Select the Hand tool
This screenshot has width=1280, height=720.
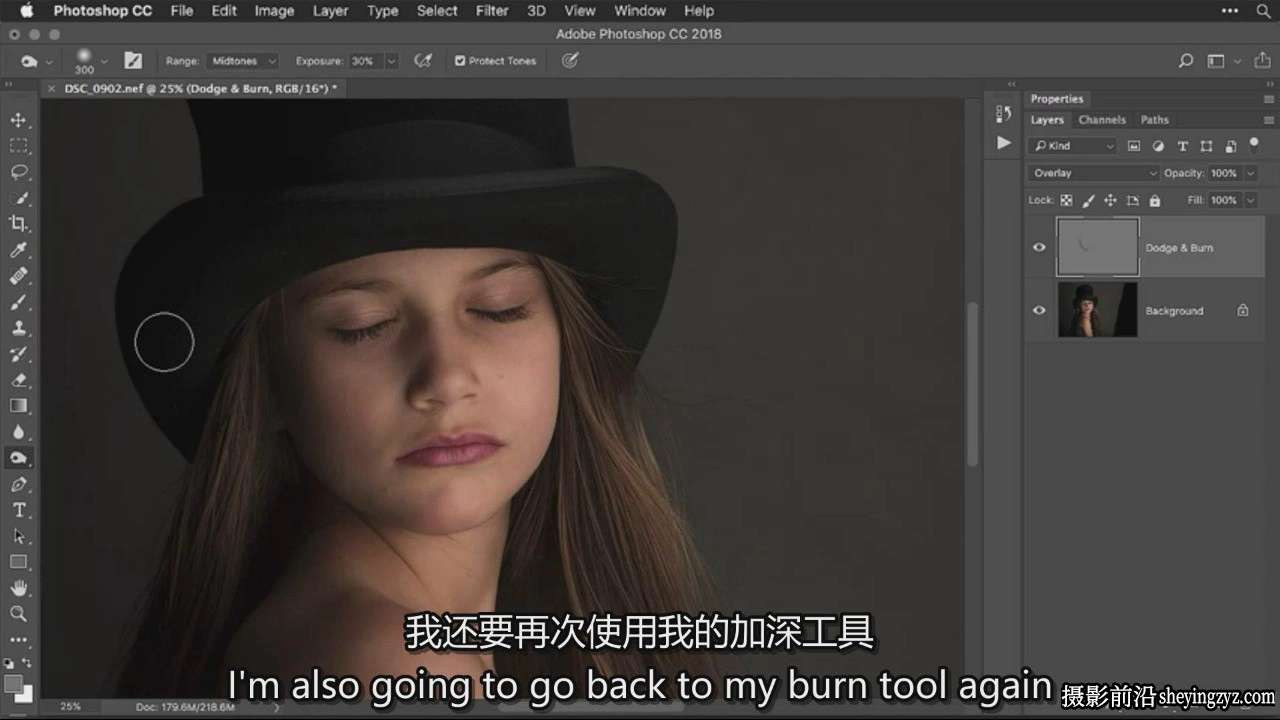coord(18,588)
